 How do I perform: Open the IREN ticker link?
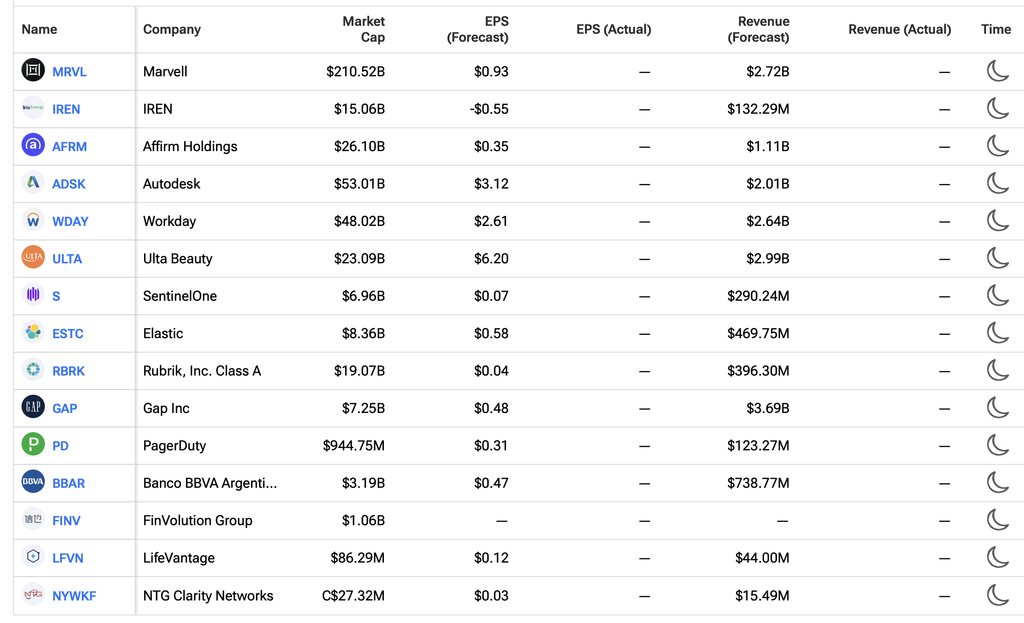click(x=66, y=109)
